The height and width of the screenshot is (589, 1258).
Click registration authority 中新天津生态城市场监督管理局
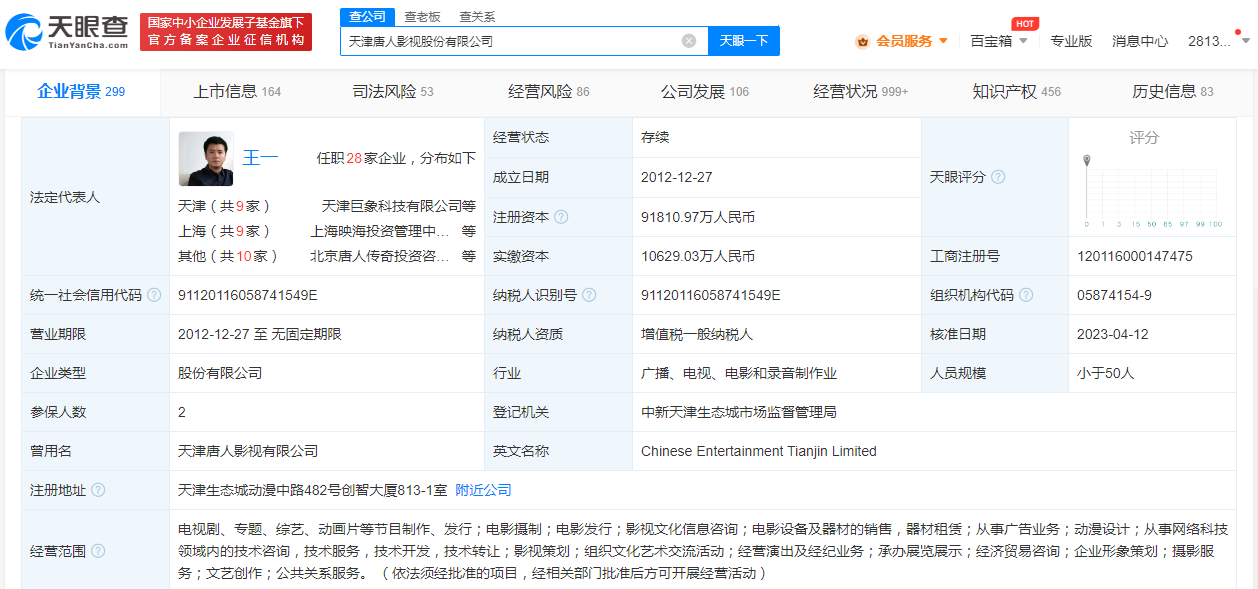739,412
